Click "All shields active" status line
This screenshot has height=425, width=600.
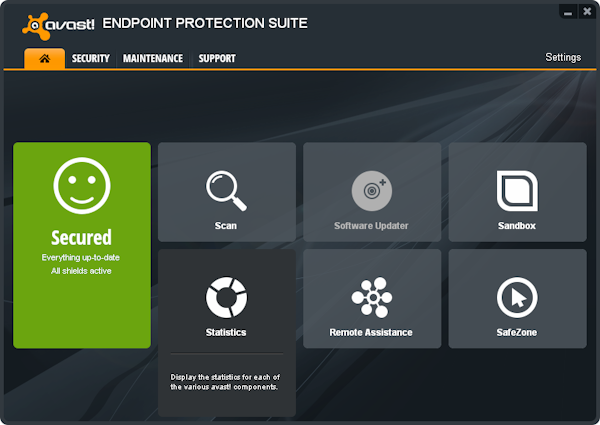point(81,271)
